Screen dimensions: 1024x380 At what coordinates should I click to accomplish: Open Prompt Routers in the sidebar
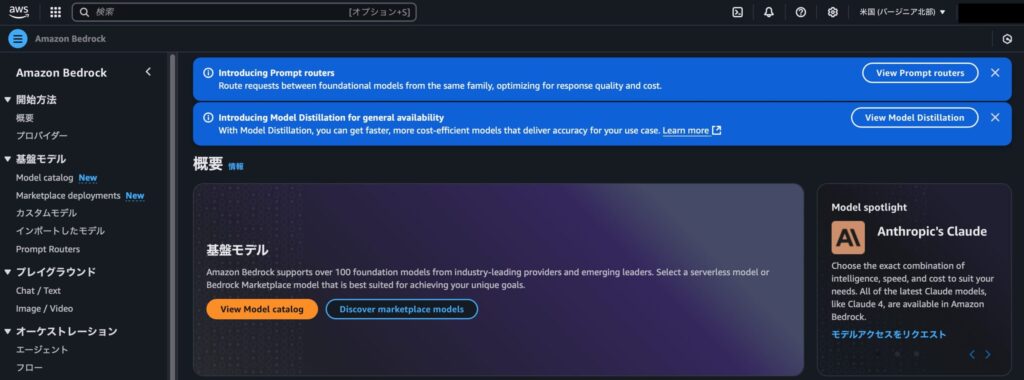point(48,249)
